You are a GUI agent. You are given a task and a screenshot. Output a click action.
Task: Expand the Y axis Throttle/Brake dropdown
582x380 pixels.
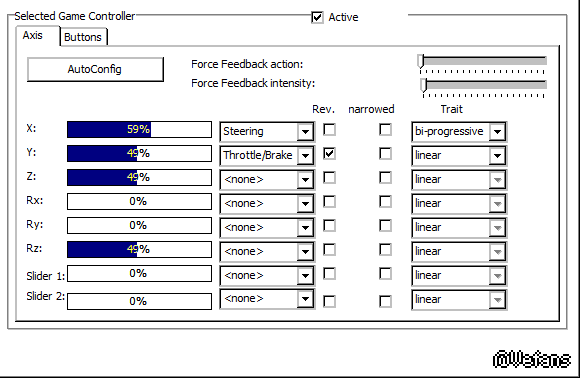[267, 155]
